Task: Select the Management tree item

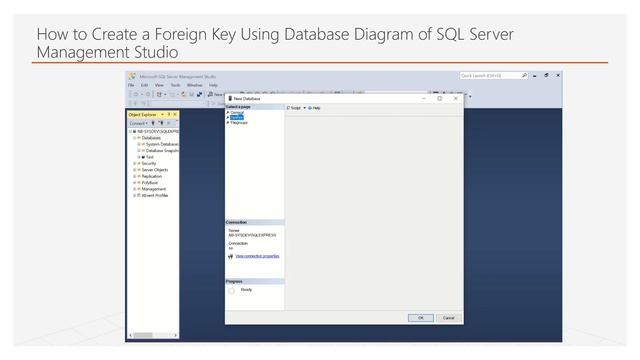Action: pos(153,189)
